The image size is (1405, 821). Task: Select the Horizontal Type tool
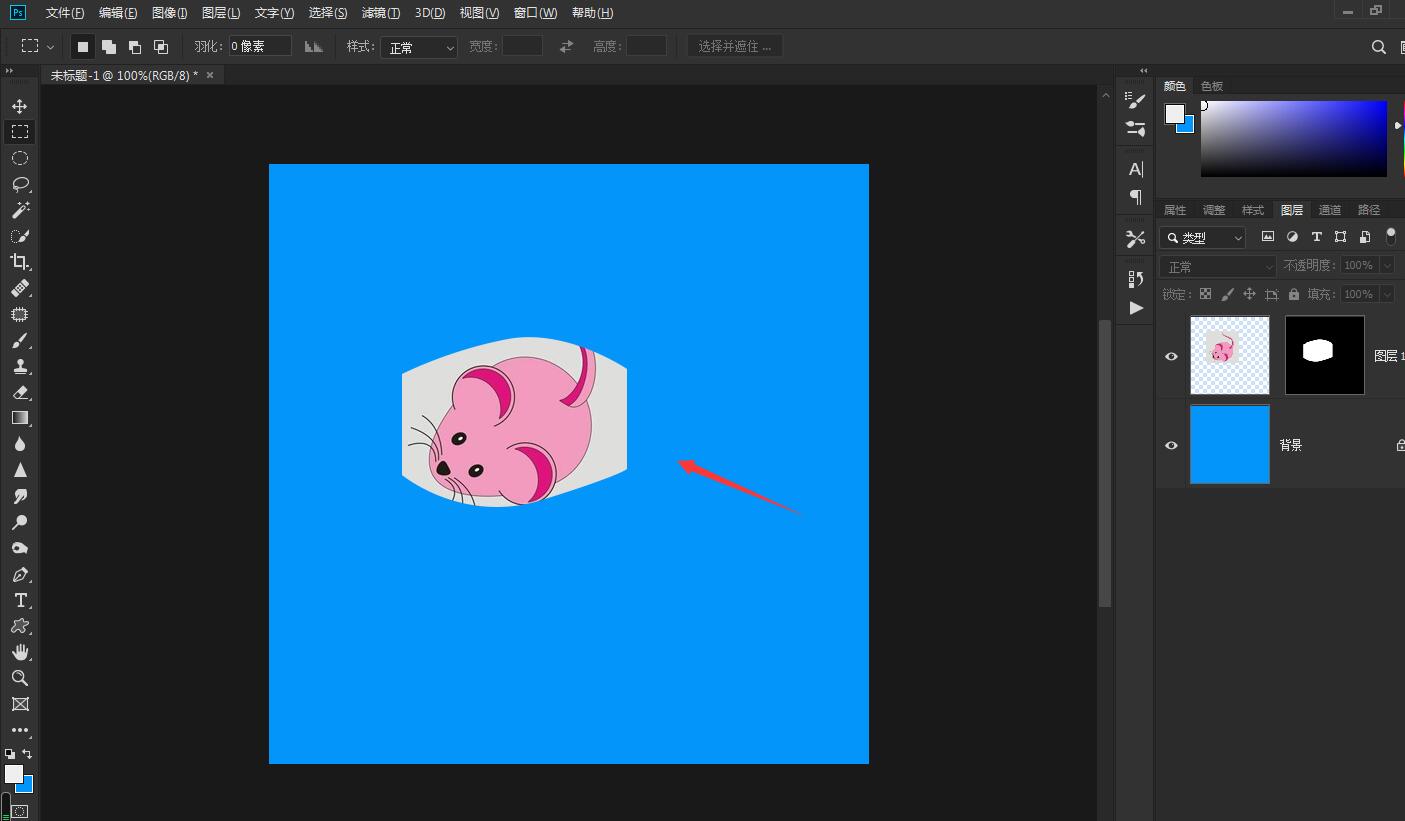click(x=20, y=600)
